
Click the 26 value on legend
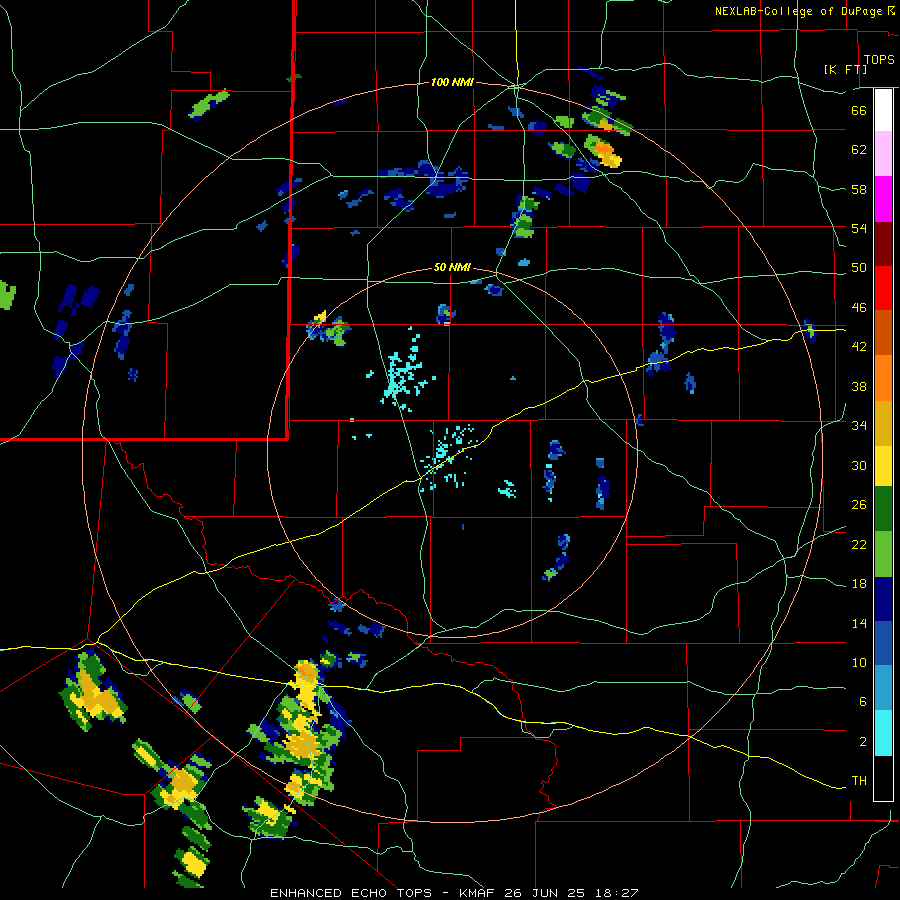point(859,505)
